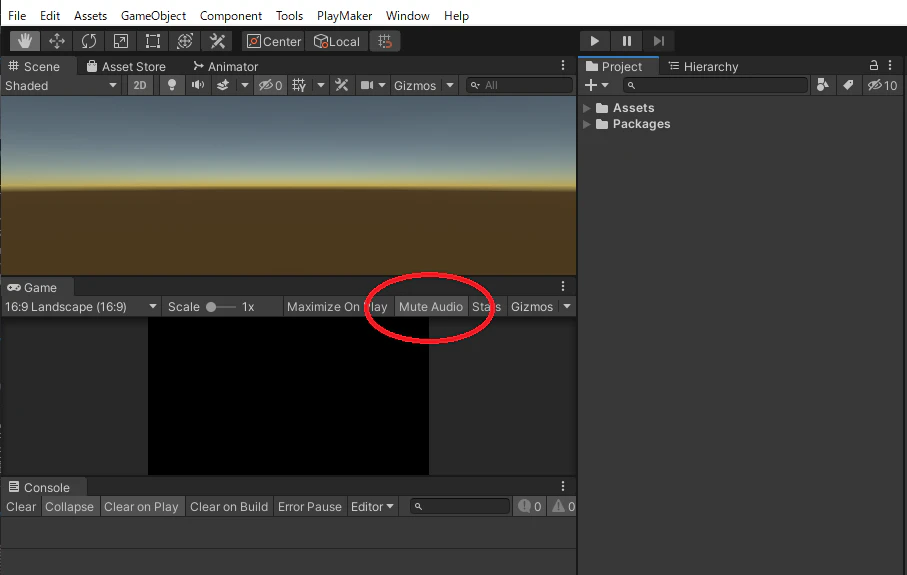
Task: Toggle grid snapping button in toolbar
Action: (x=385, y=41)
